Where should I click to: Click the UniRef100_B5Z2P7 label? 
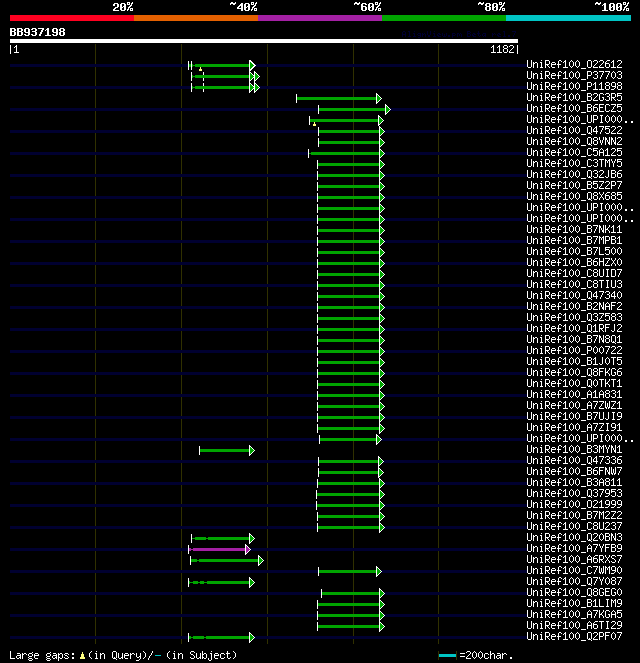[574, 185]
